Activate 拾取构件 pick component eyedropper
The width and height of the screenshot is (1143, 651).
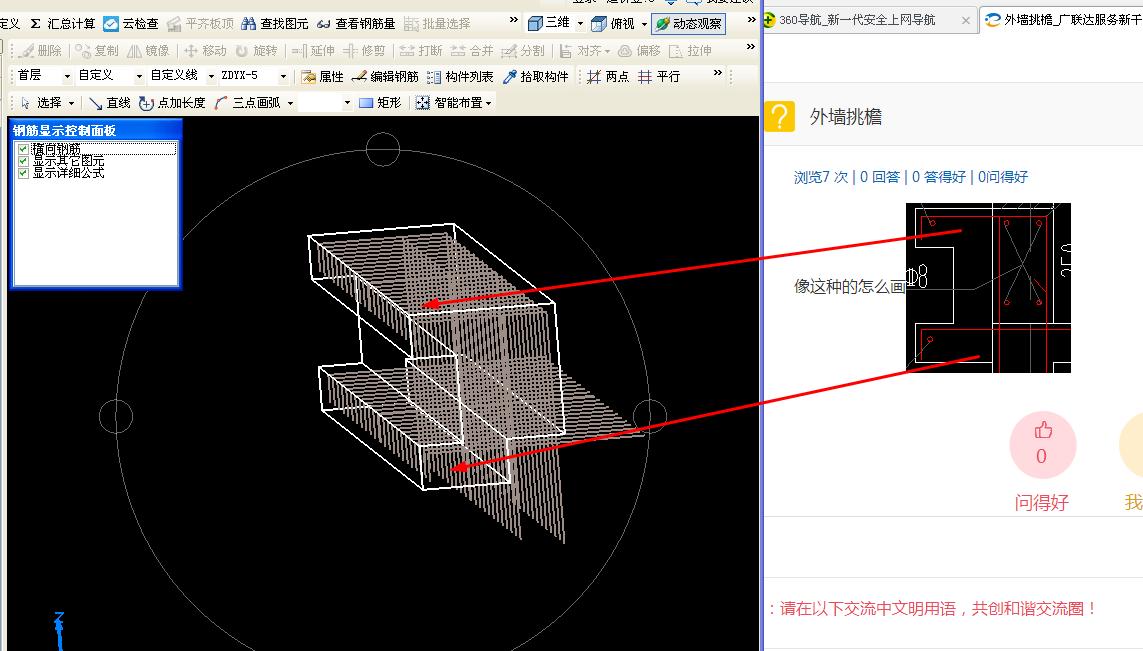point(535,77)
